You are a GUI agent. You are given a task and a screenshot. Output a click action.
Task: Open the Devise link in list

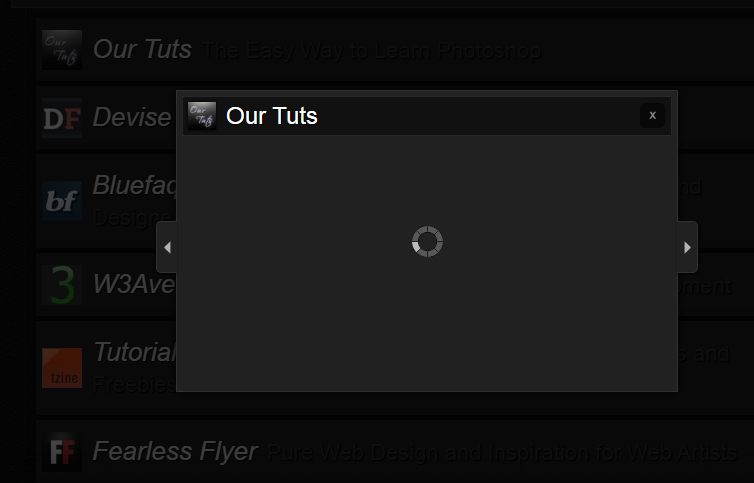[x=132, y=117]
